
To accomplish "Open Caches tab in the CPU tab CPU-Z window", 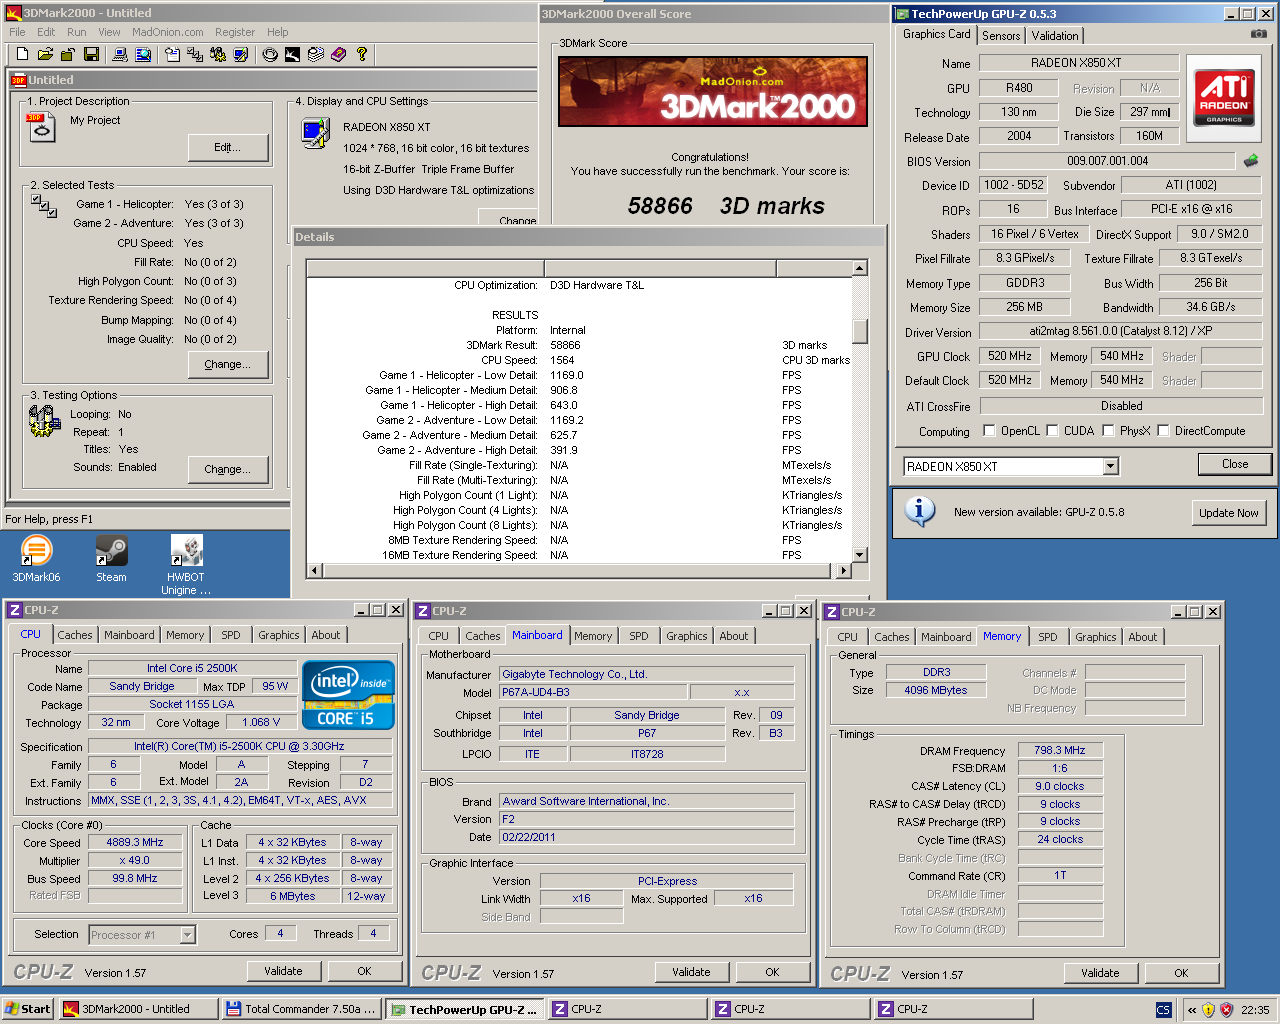I will click(x=75, y=635).
